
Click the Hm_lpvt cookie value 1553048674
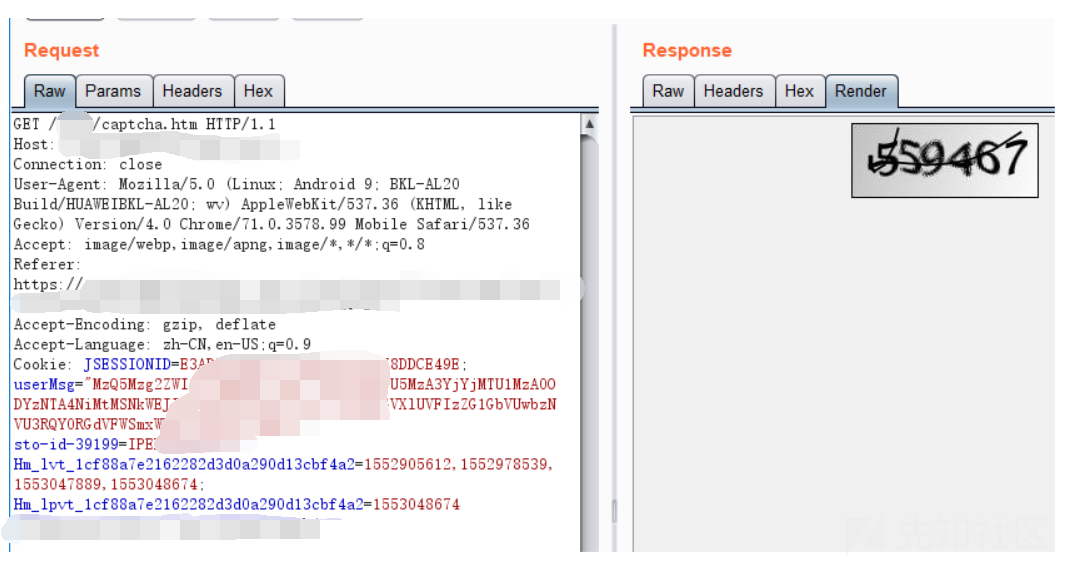click(416, 504)
